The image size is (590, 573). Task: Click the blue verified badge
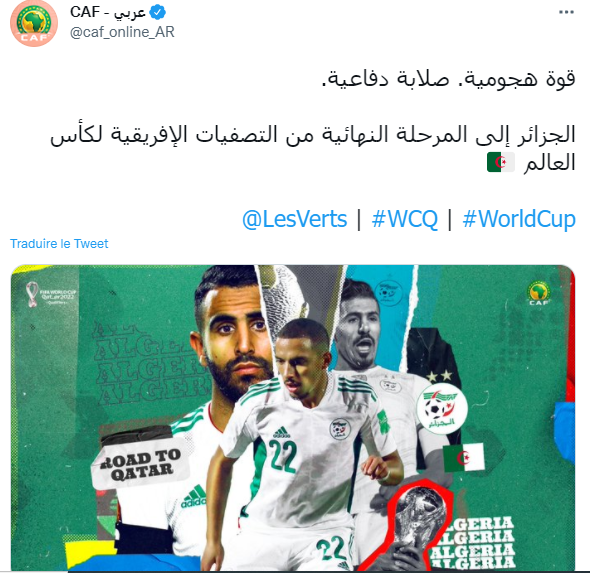tap(158, 12)
